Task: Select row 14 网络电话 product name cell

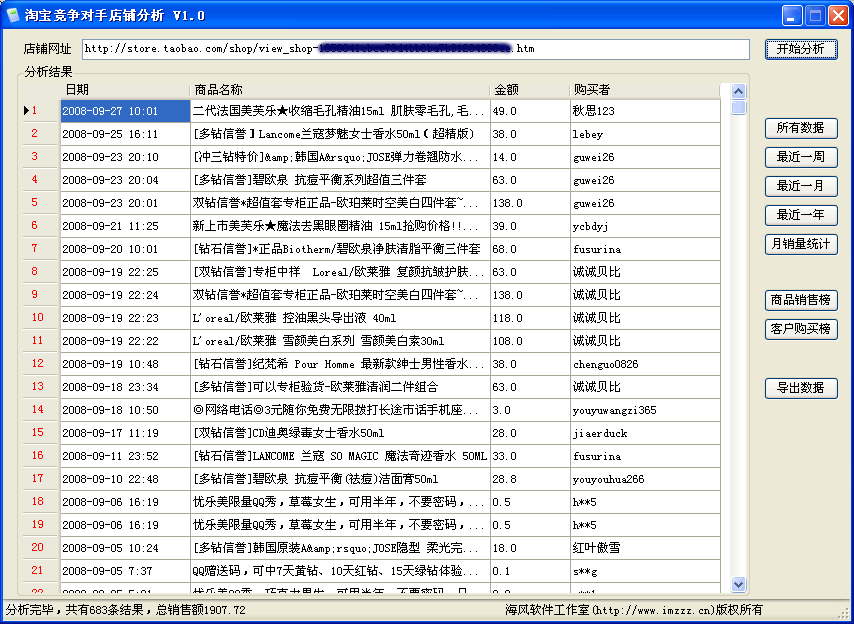Action: (x=340, y=410)
